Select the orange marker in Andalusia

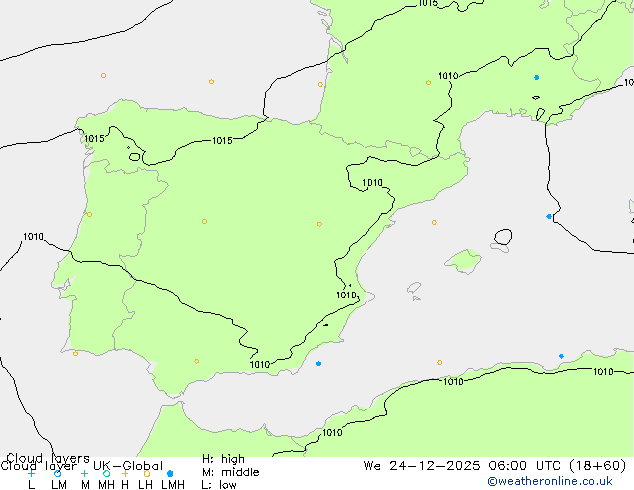(x=197, y=361)
